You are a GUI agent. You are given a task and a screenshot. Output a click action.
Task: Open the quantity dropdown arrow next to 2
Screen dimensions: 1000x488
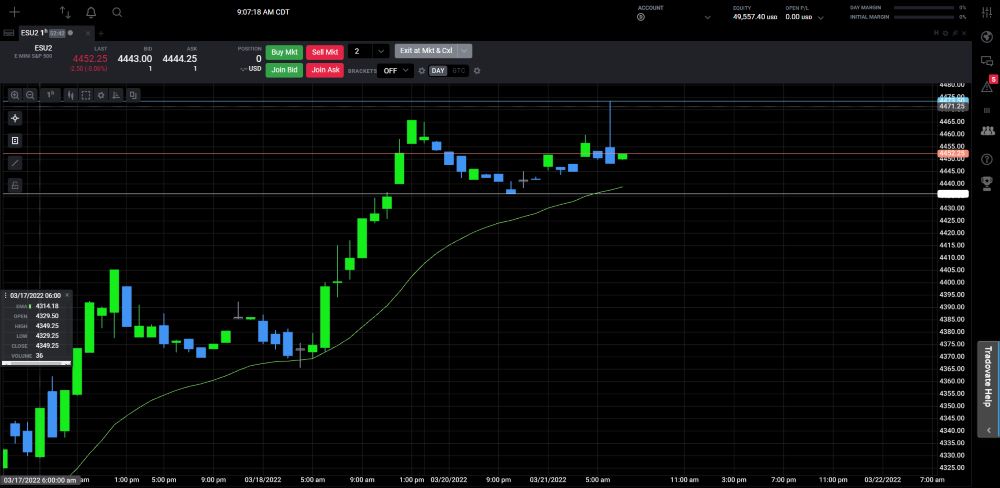point(381,52)
